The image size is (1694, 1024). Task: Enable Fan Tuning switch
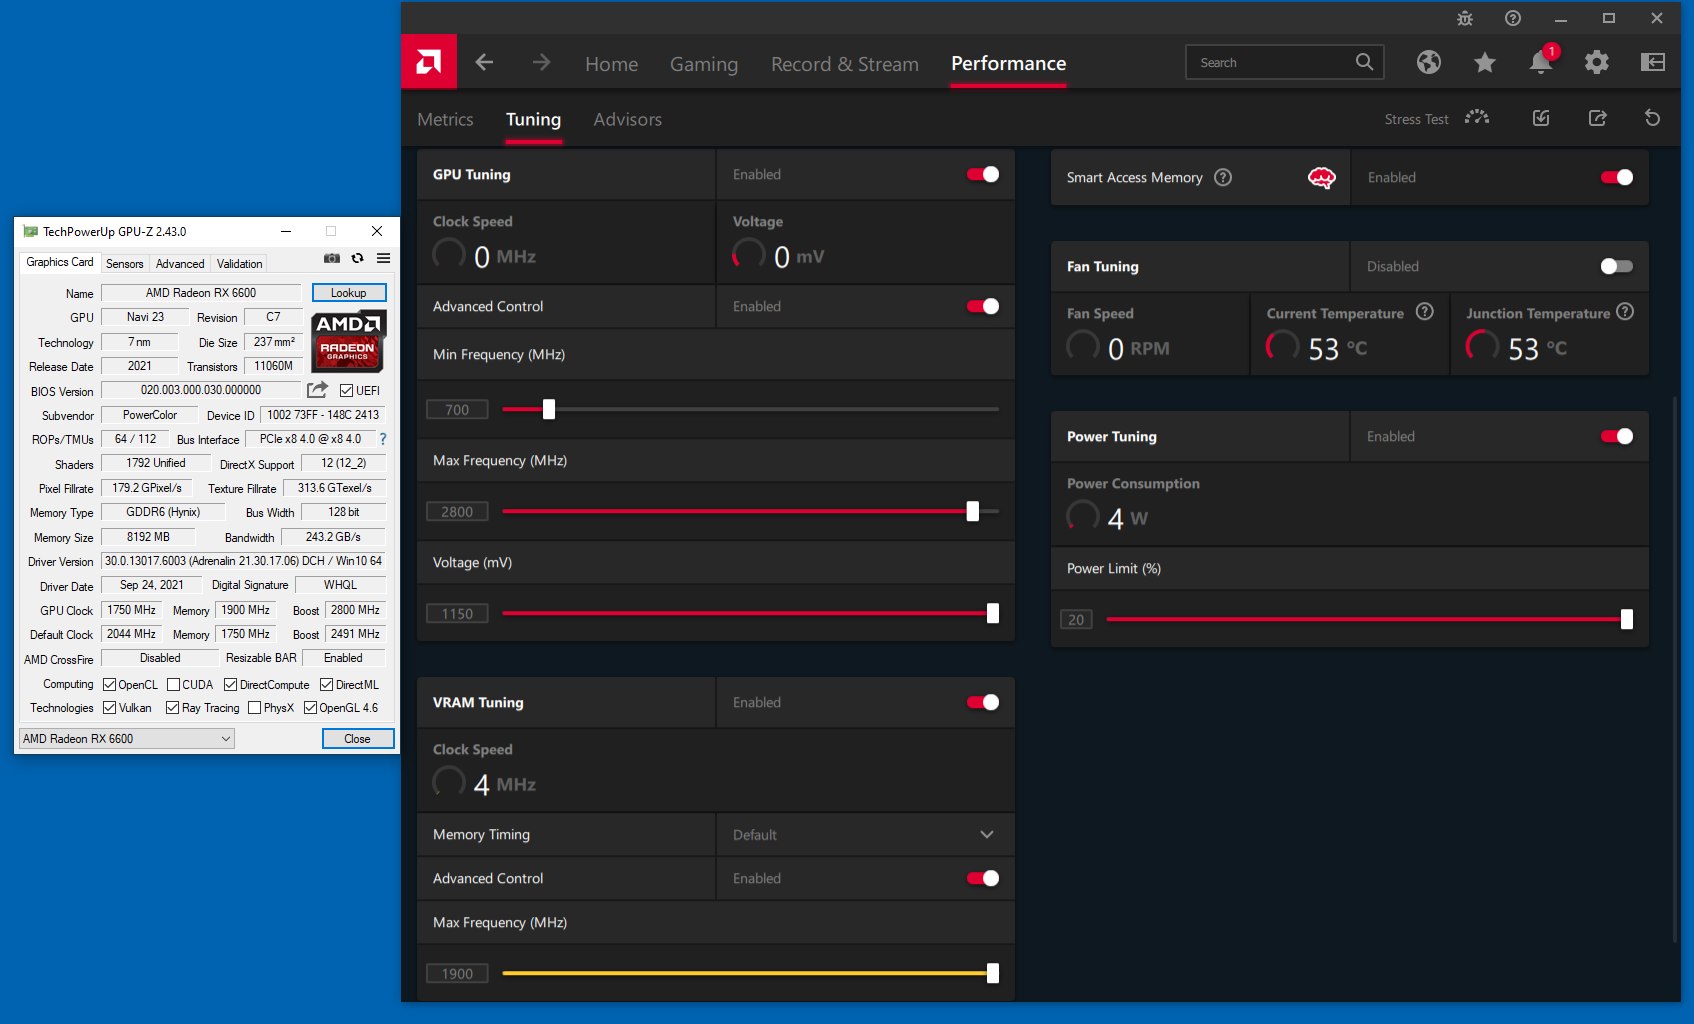click(1617, 266)
